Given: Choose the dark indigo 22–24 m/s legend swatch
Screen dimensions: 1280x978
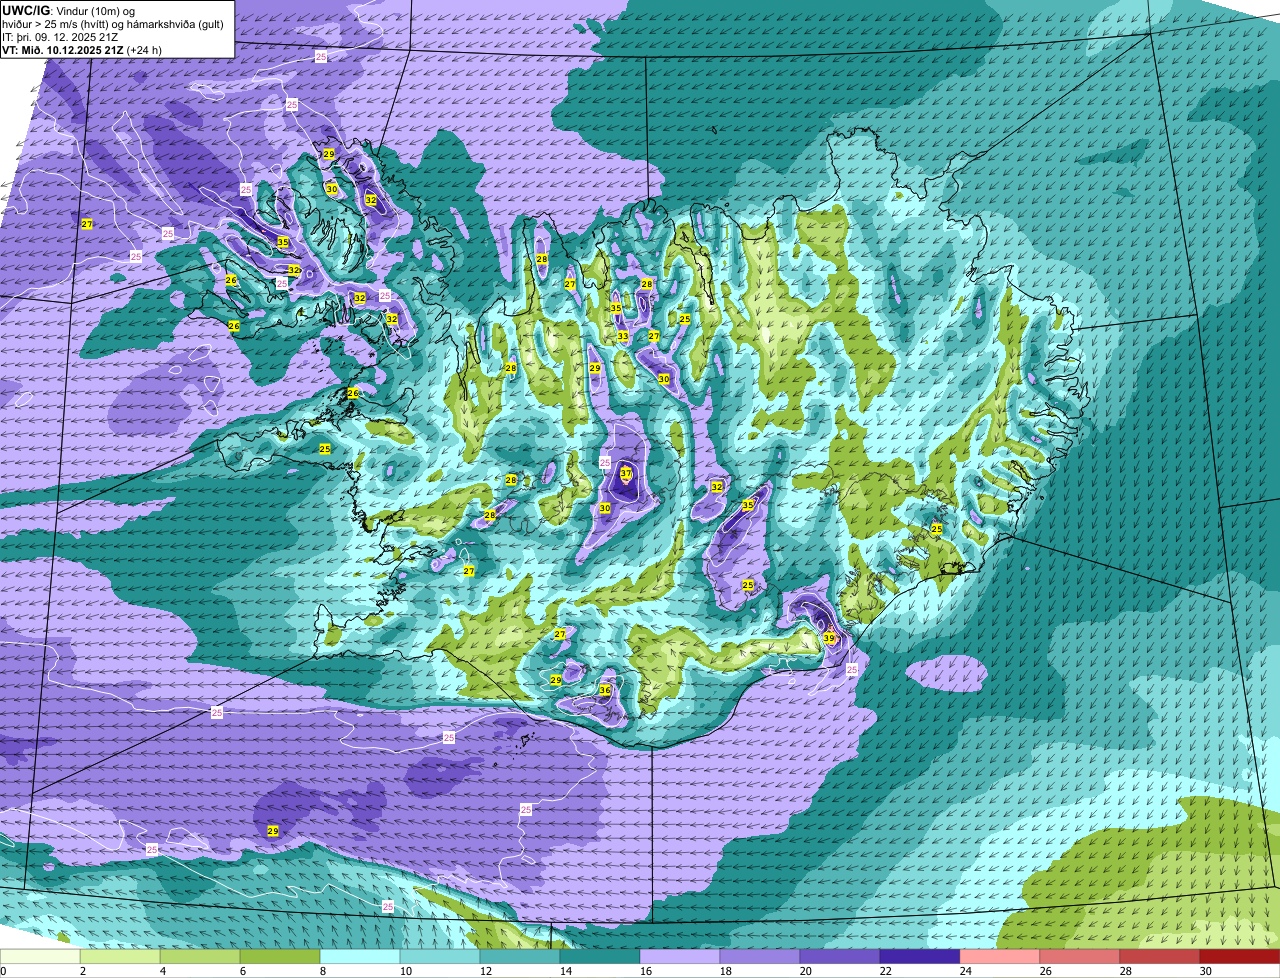Looking at the screenshot, I should [920, 956].
